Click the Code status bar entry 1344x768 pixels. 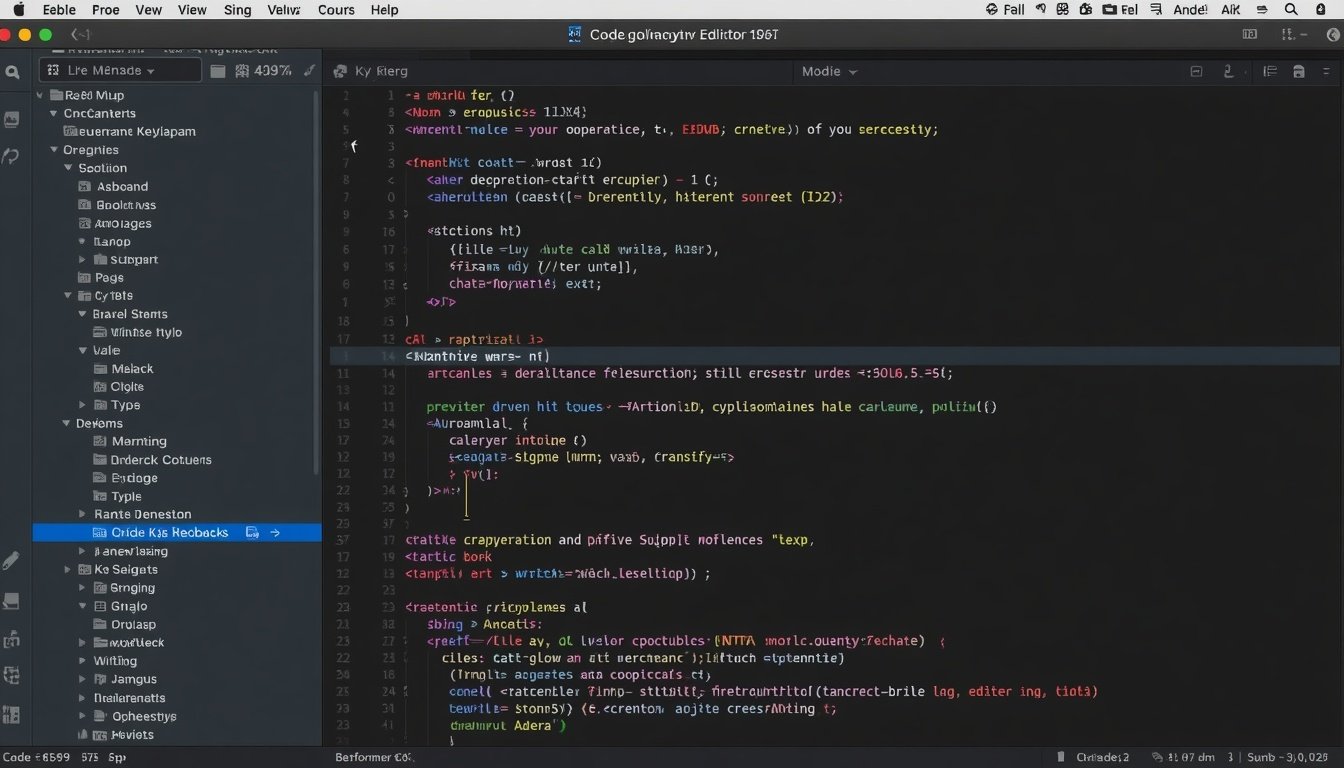(36, 757)
